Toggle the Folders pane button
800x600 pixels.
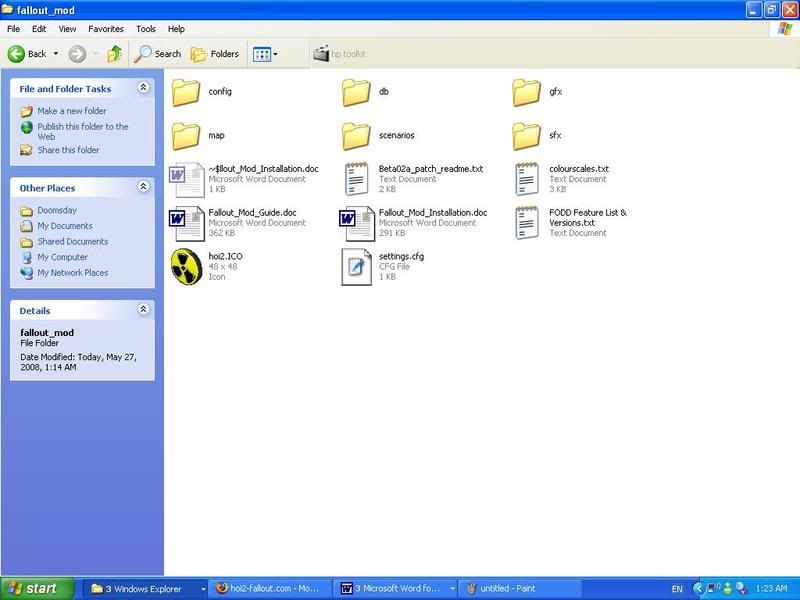215,54
